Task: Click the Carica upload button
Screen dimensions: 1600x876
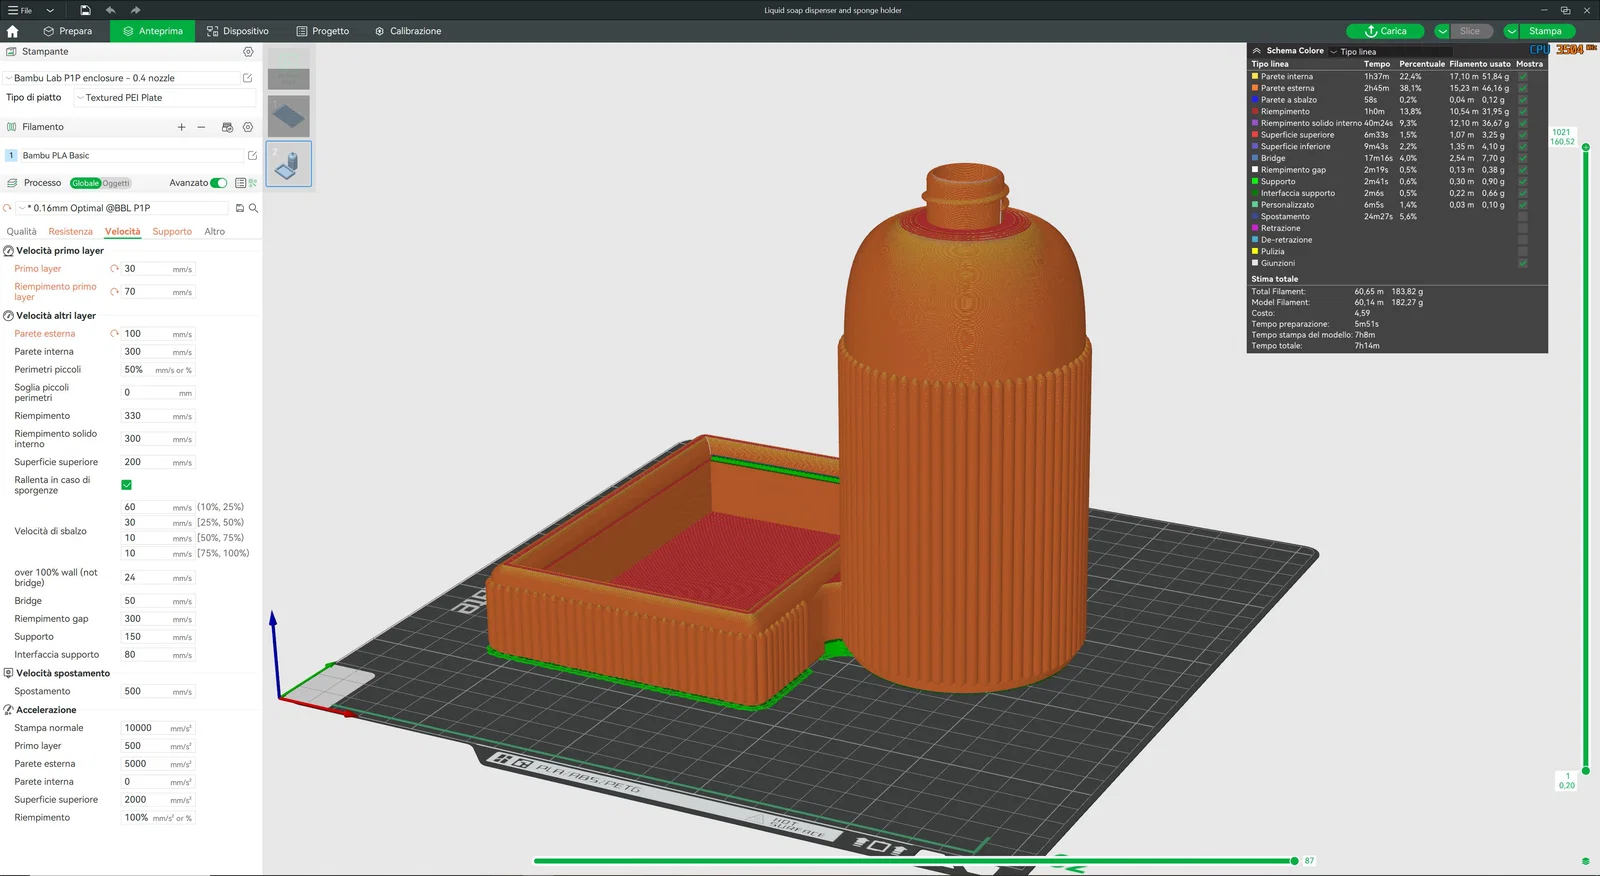Action: click(x=1385, y=31)
